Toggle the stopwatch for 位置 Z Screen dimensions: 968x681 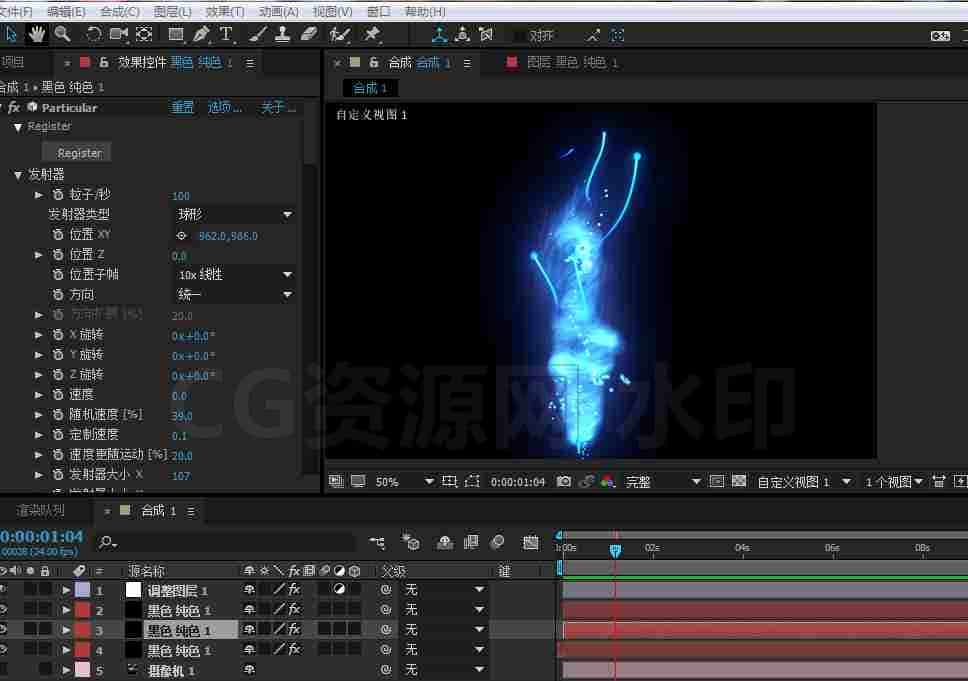coord(58,255)
